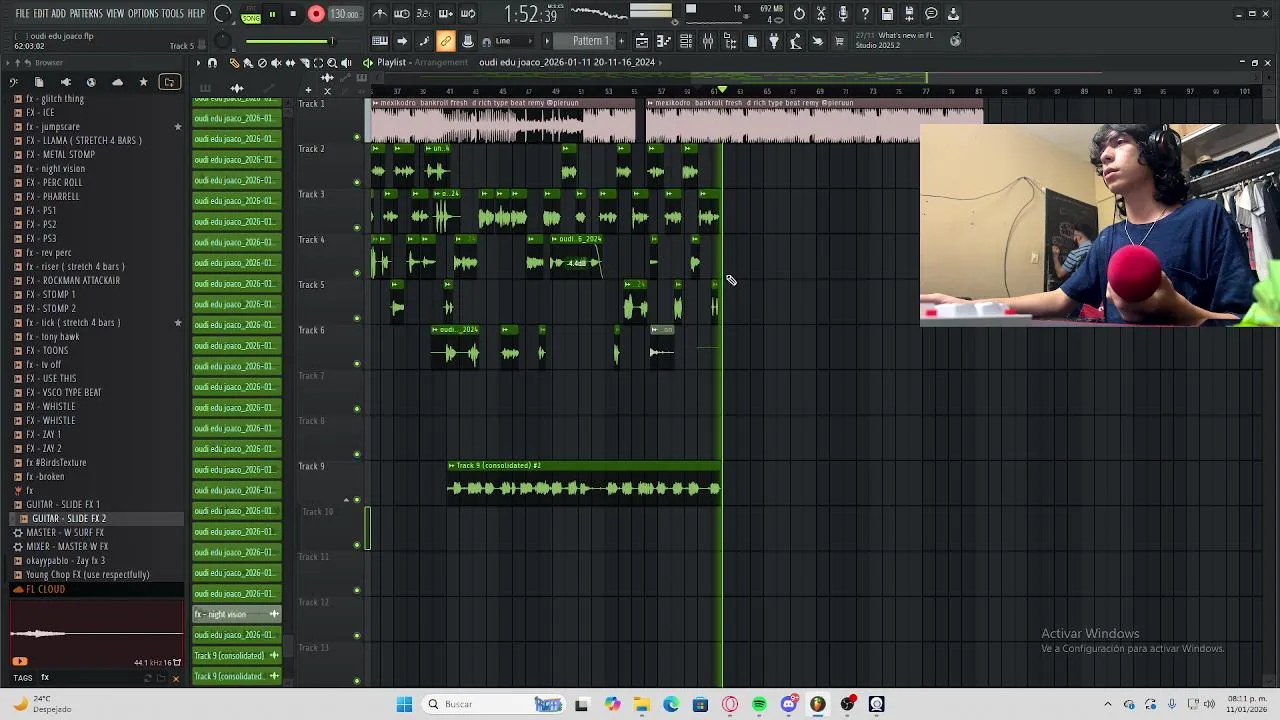Enable the loop recording icon
The height and width of the screenshot is (720, 1280).
[467, 14]
